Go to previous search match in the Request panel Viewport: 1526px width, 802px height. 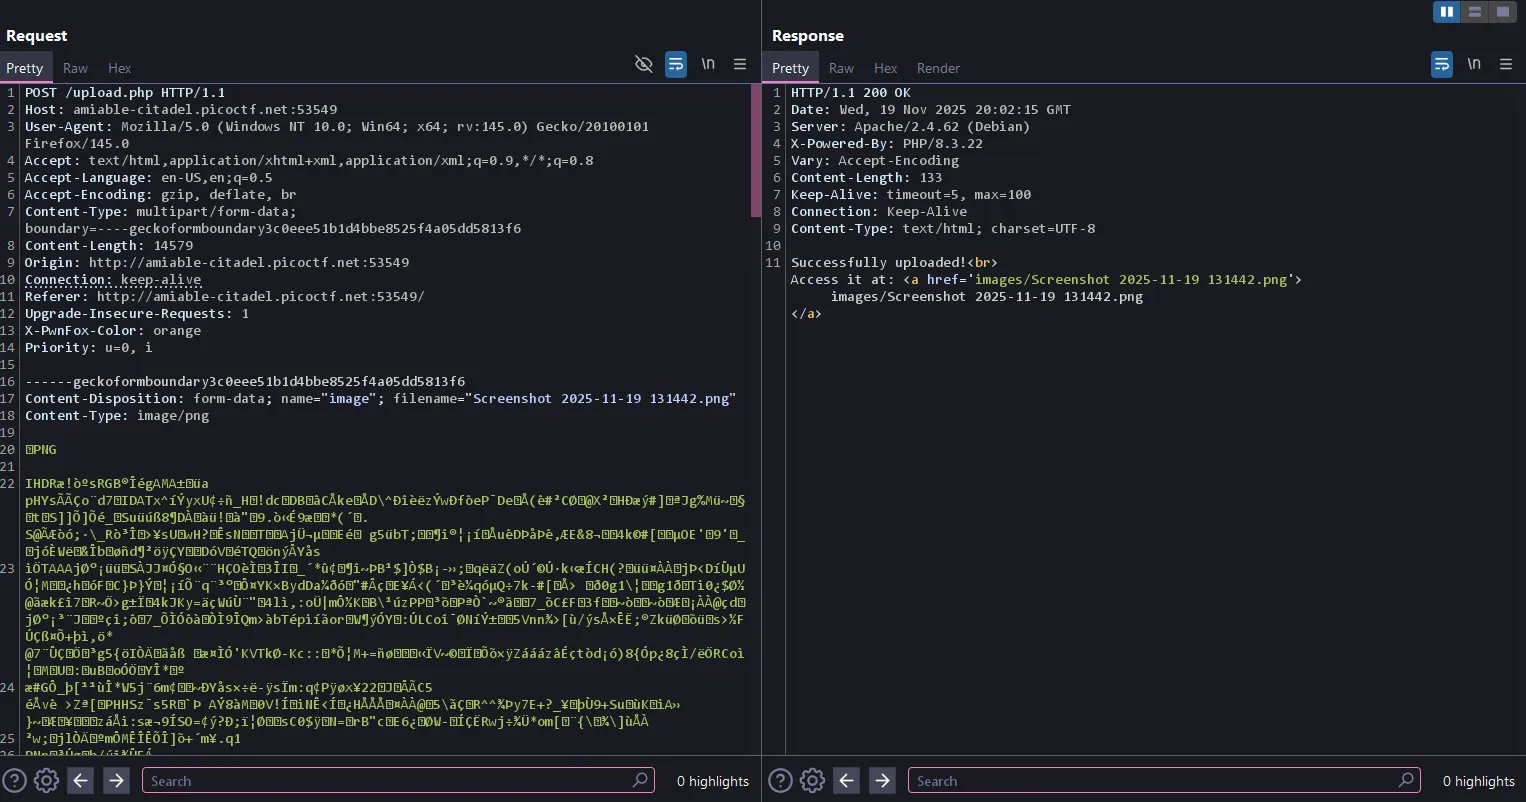click(x=80, y=780)
